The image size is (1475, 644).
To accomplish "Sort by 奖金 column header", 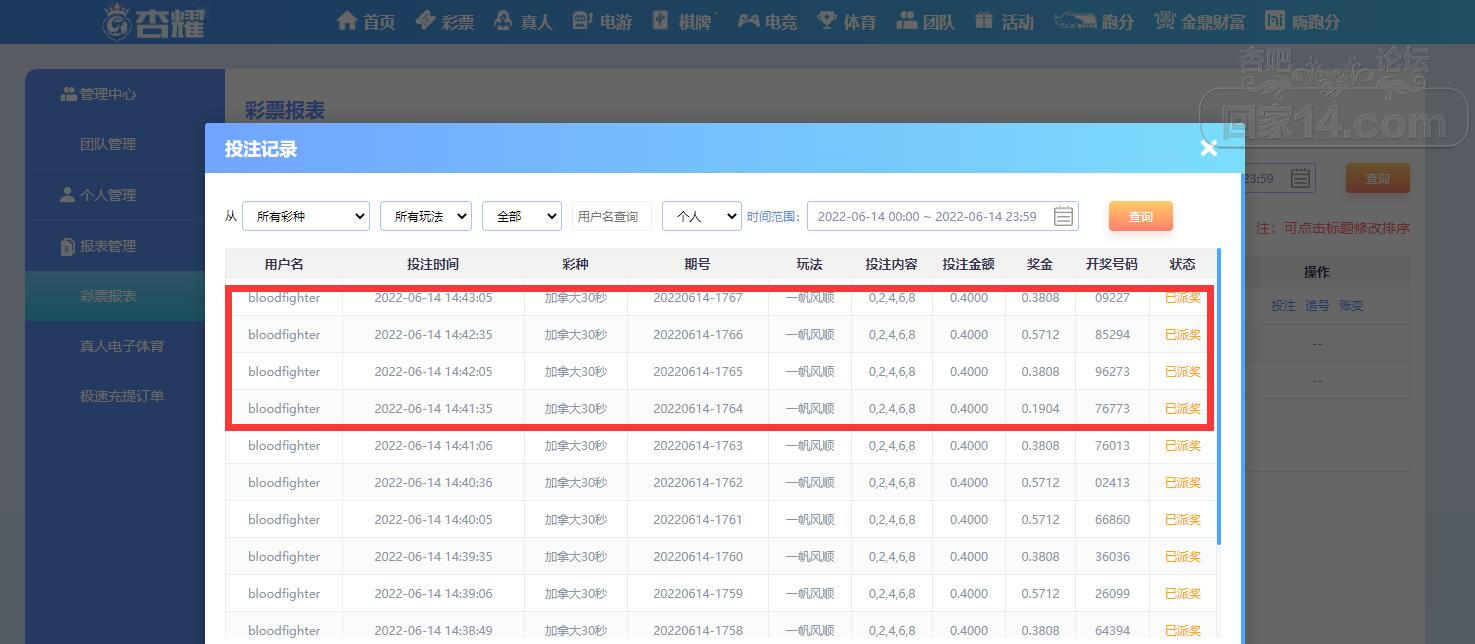I will 1040,264.
